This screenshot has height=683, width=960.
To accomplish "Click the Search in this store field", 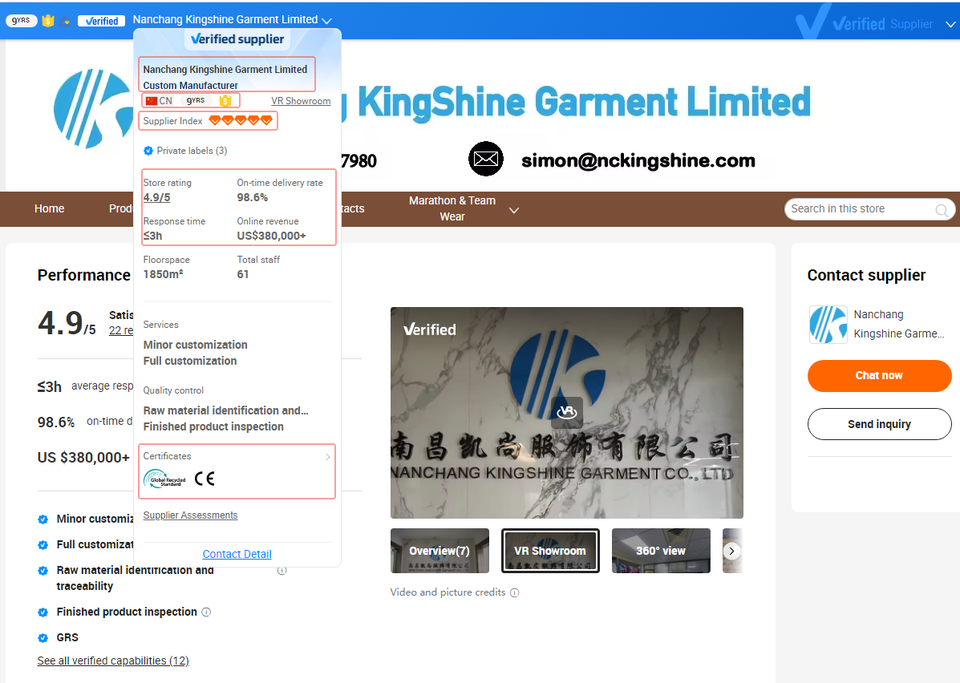I will point(861,209).
